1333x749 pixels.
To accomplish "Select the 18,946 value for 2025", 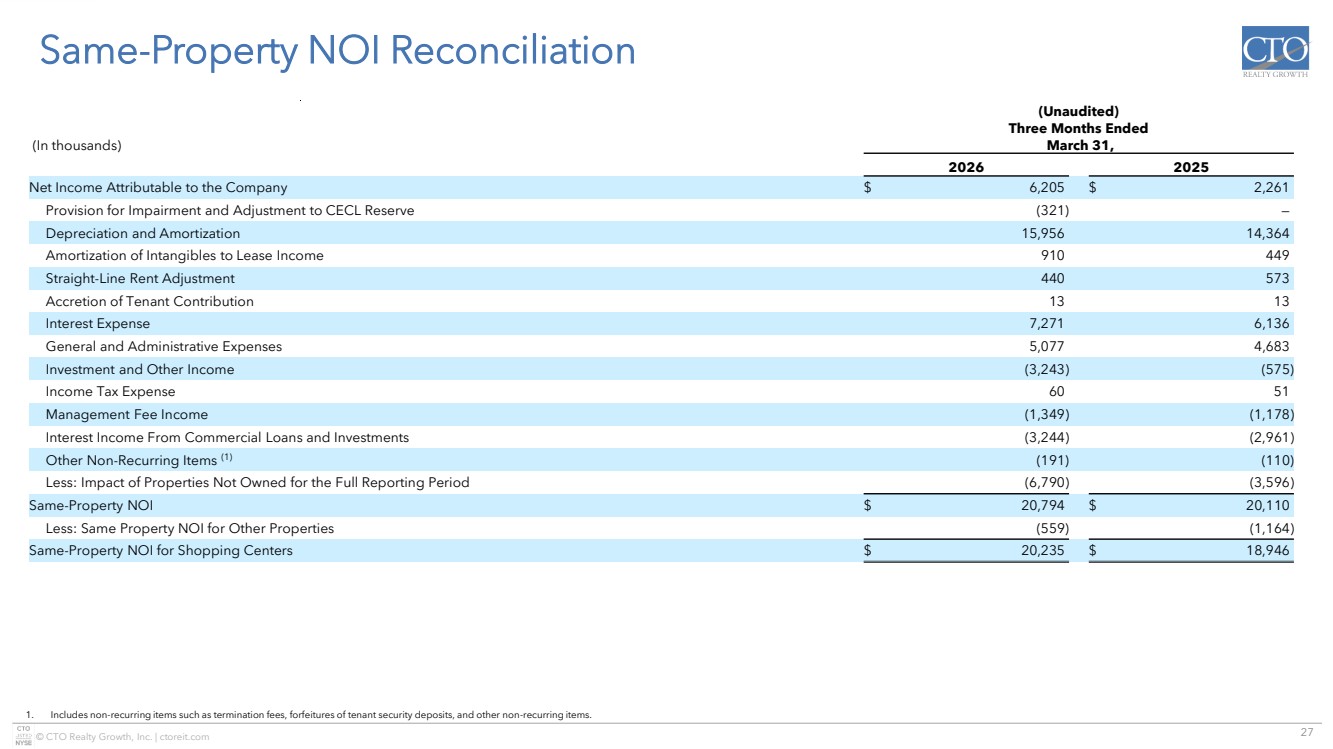I will [x=1265, y=551].
